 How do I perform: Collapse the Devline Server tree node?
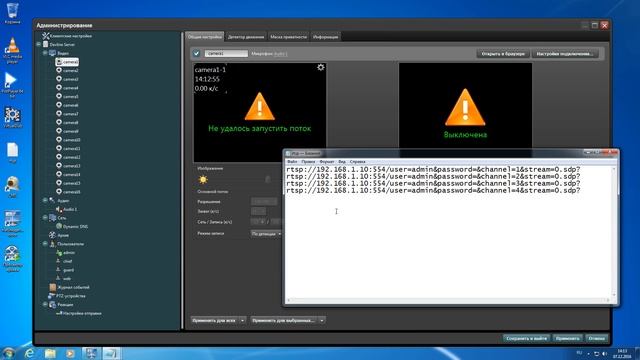pyautogui.click(x=39, y=44)
